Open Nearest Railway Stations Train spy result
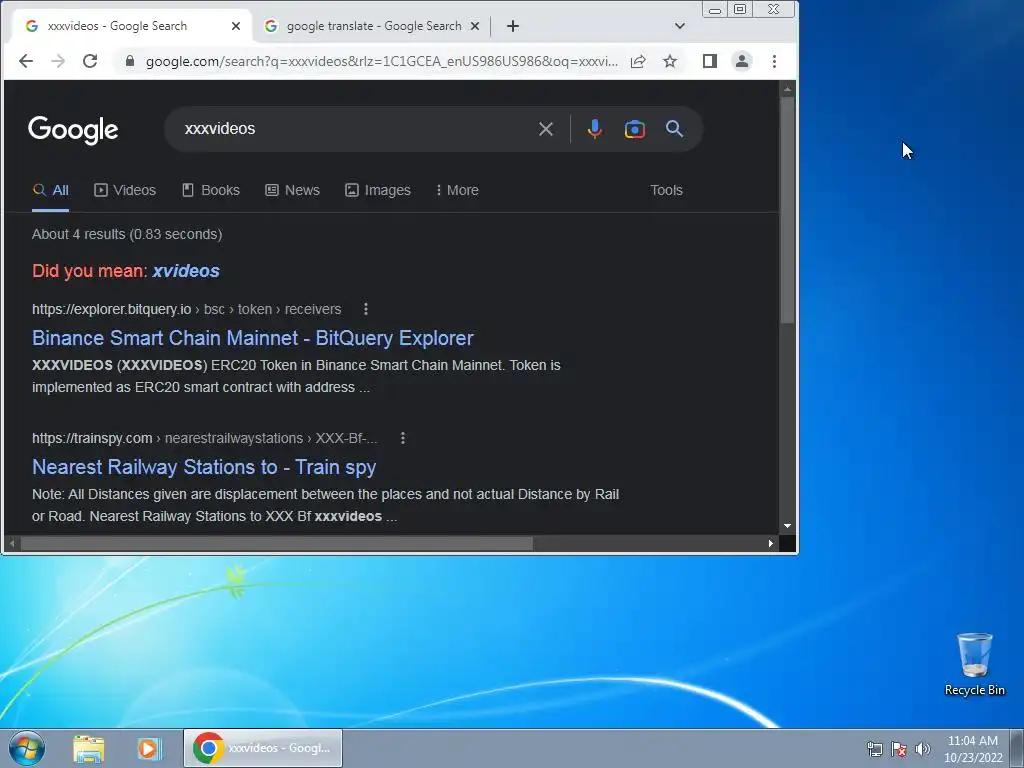Viewport: 1024px width, 768px height. pos(204,468)
